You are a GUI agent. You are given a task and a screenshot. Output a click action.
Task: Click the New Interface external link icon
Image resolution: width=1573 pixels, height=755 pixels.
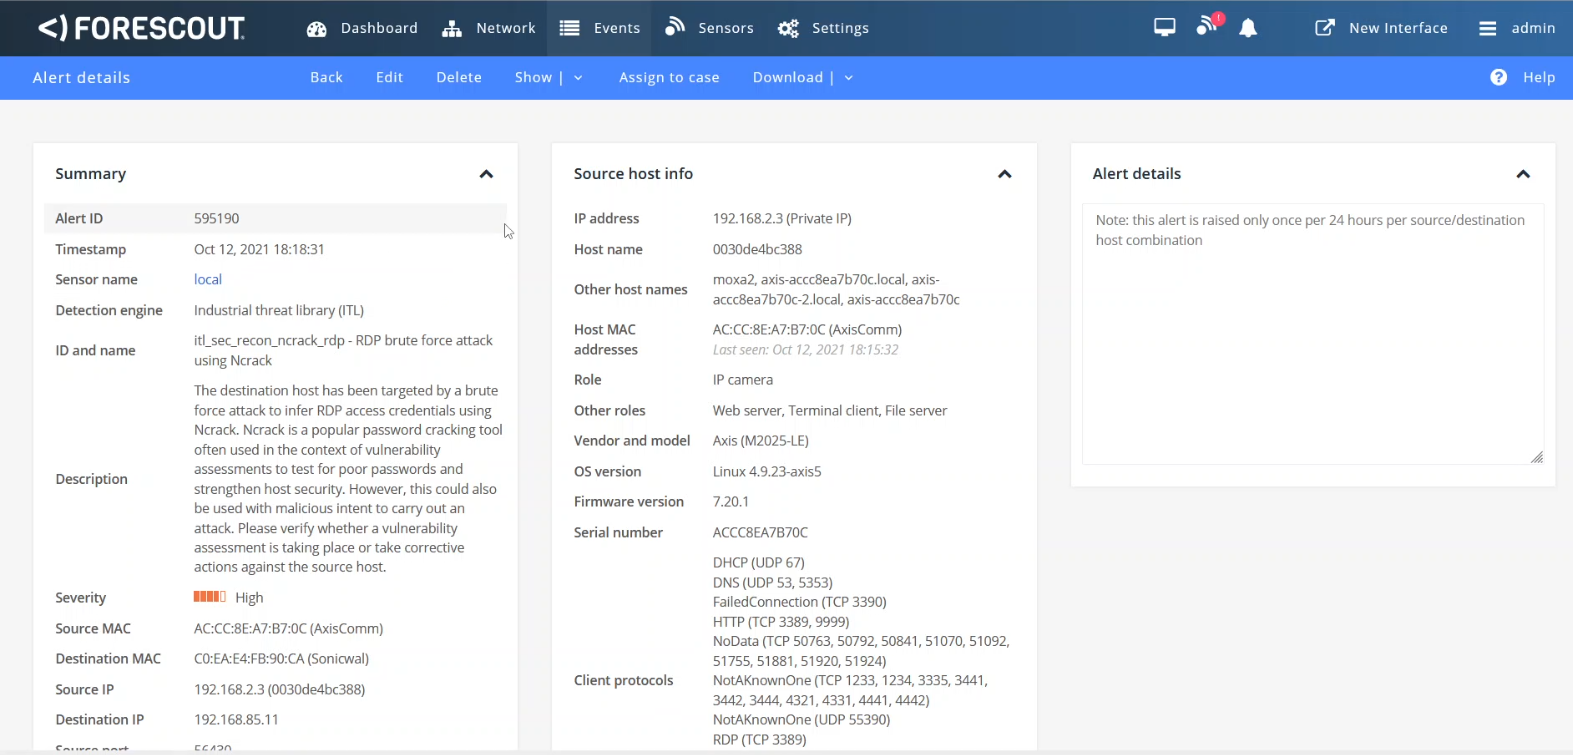pos(1324,28)
